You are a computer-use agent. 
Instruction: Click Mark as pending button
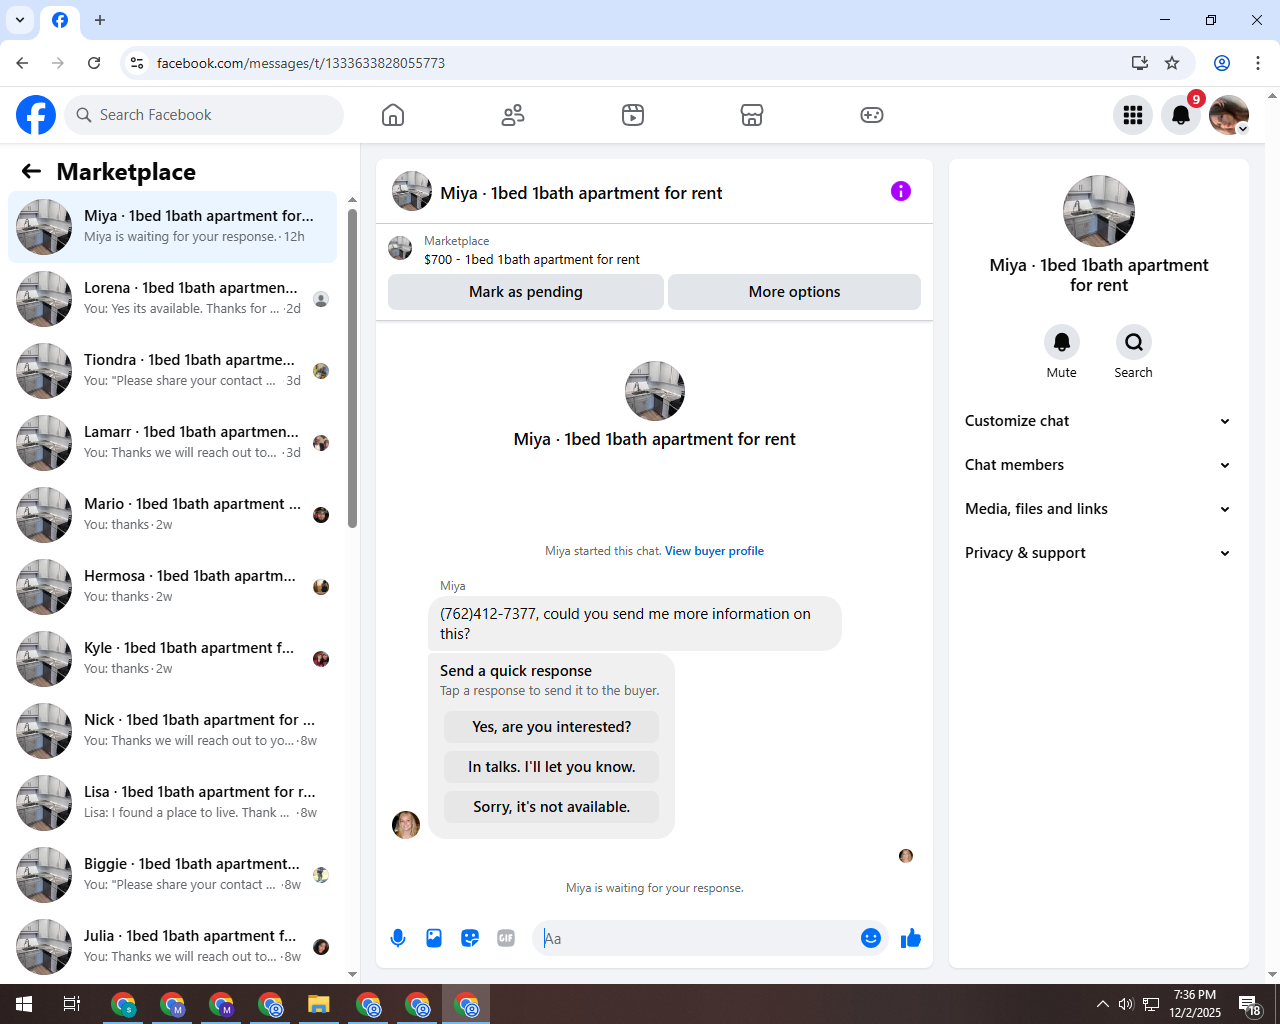click(526, 292)
